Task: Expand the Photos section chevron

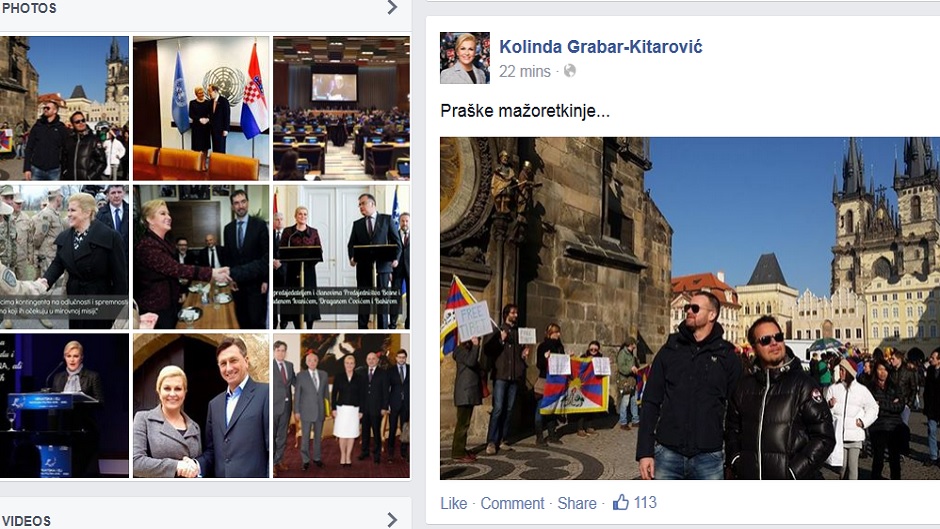Action: coord(392,8)
